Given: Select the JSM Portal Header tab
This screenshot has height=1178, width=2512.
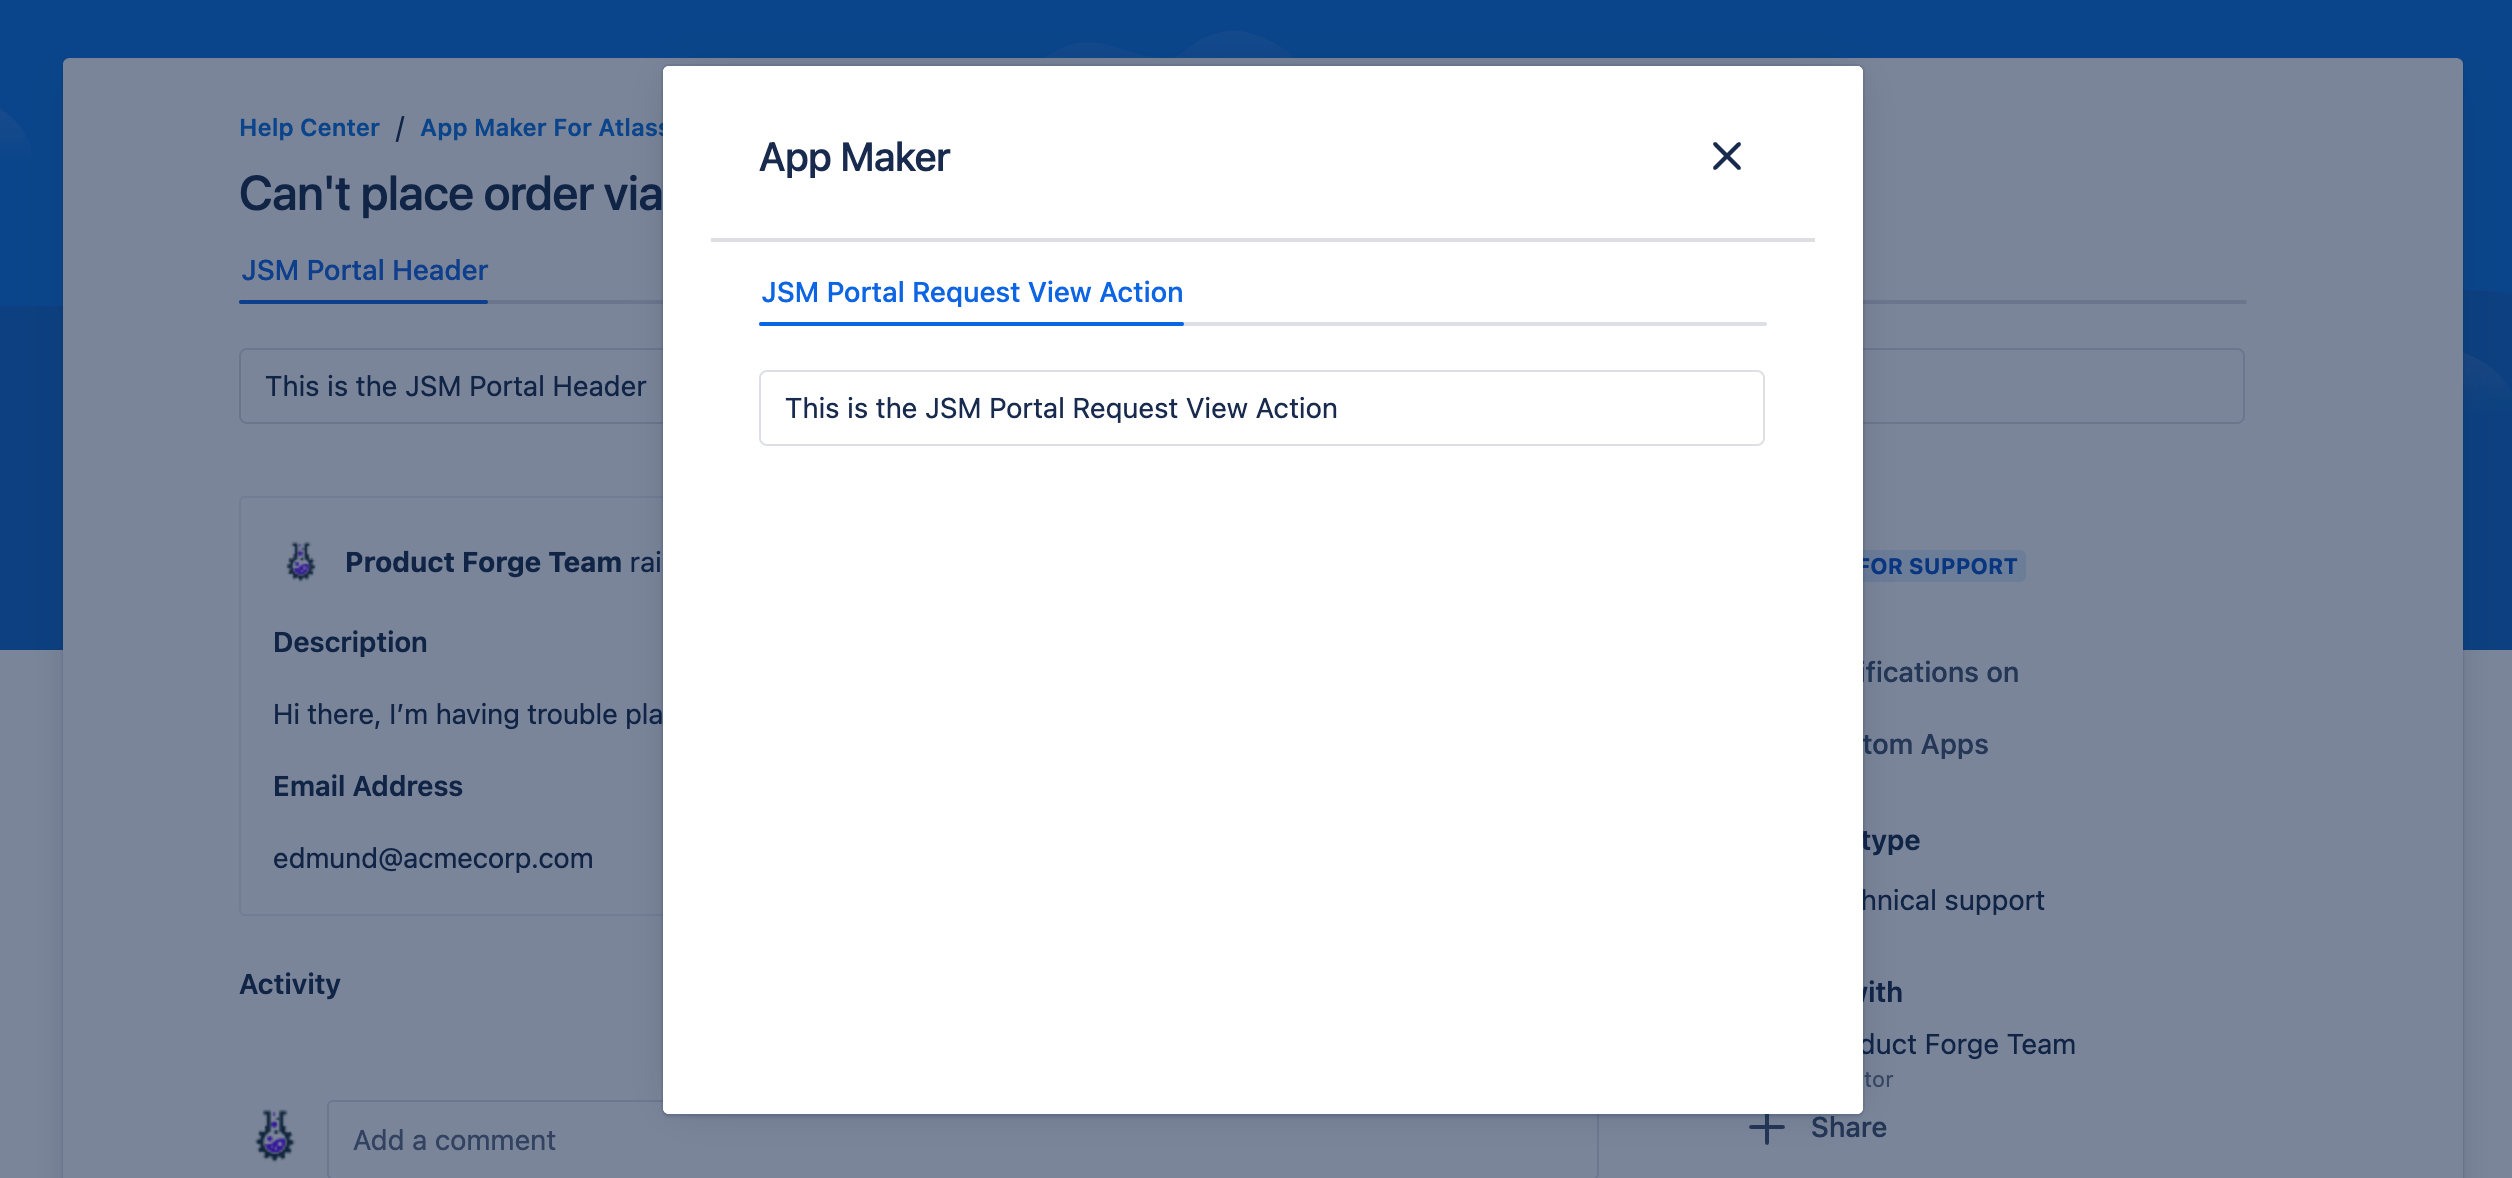Looking at the screenshot, I should pos(364,271).
